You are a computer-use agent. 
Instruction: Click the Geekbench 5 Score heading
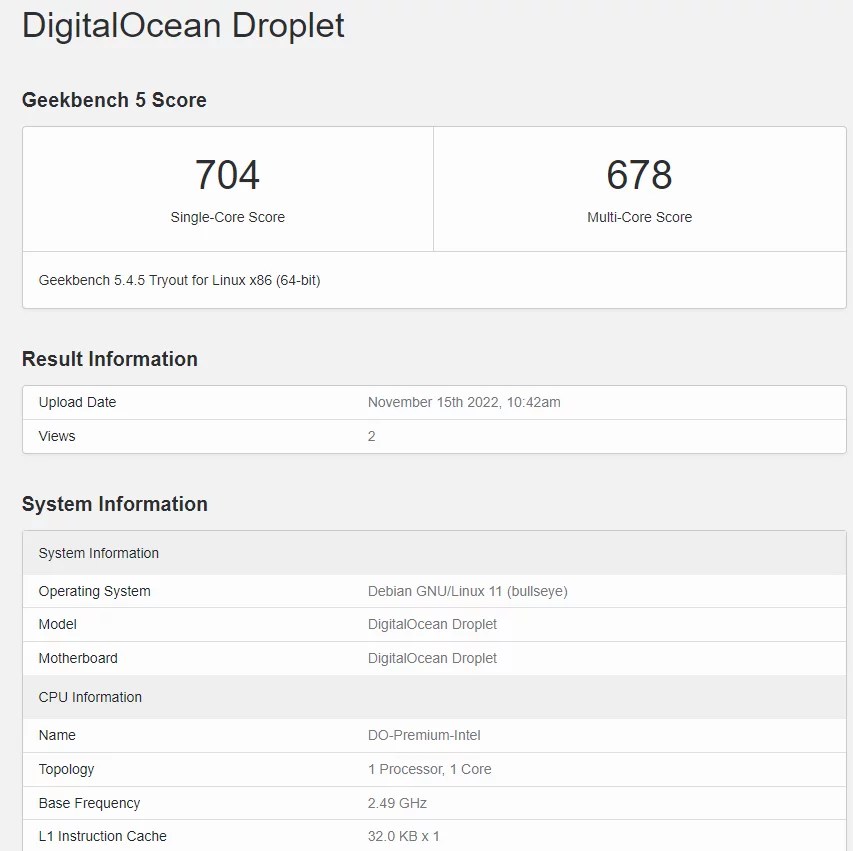coord(114,100)
